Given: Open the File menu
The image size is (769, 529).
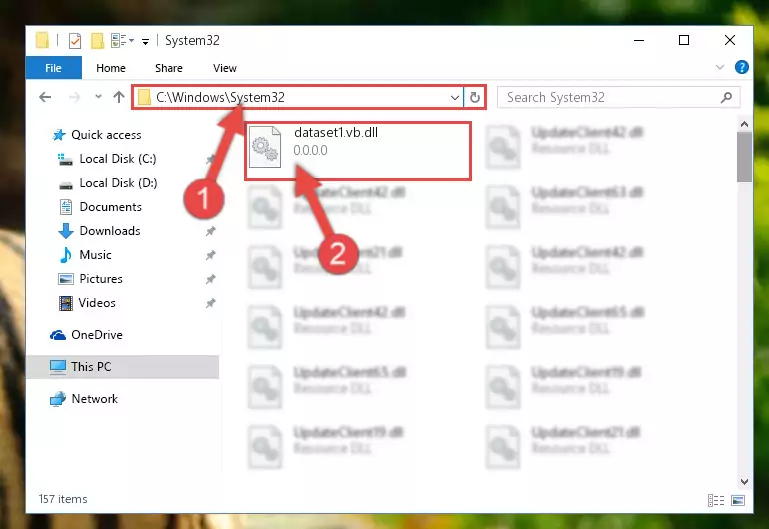Looking at the screenshot, I should [x=53, y=68].
